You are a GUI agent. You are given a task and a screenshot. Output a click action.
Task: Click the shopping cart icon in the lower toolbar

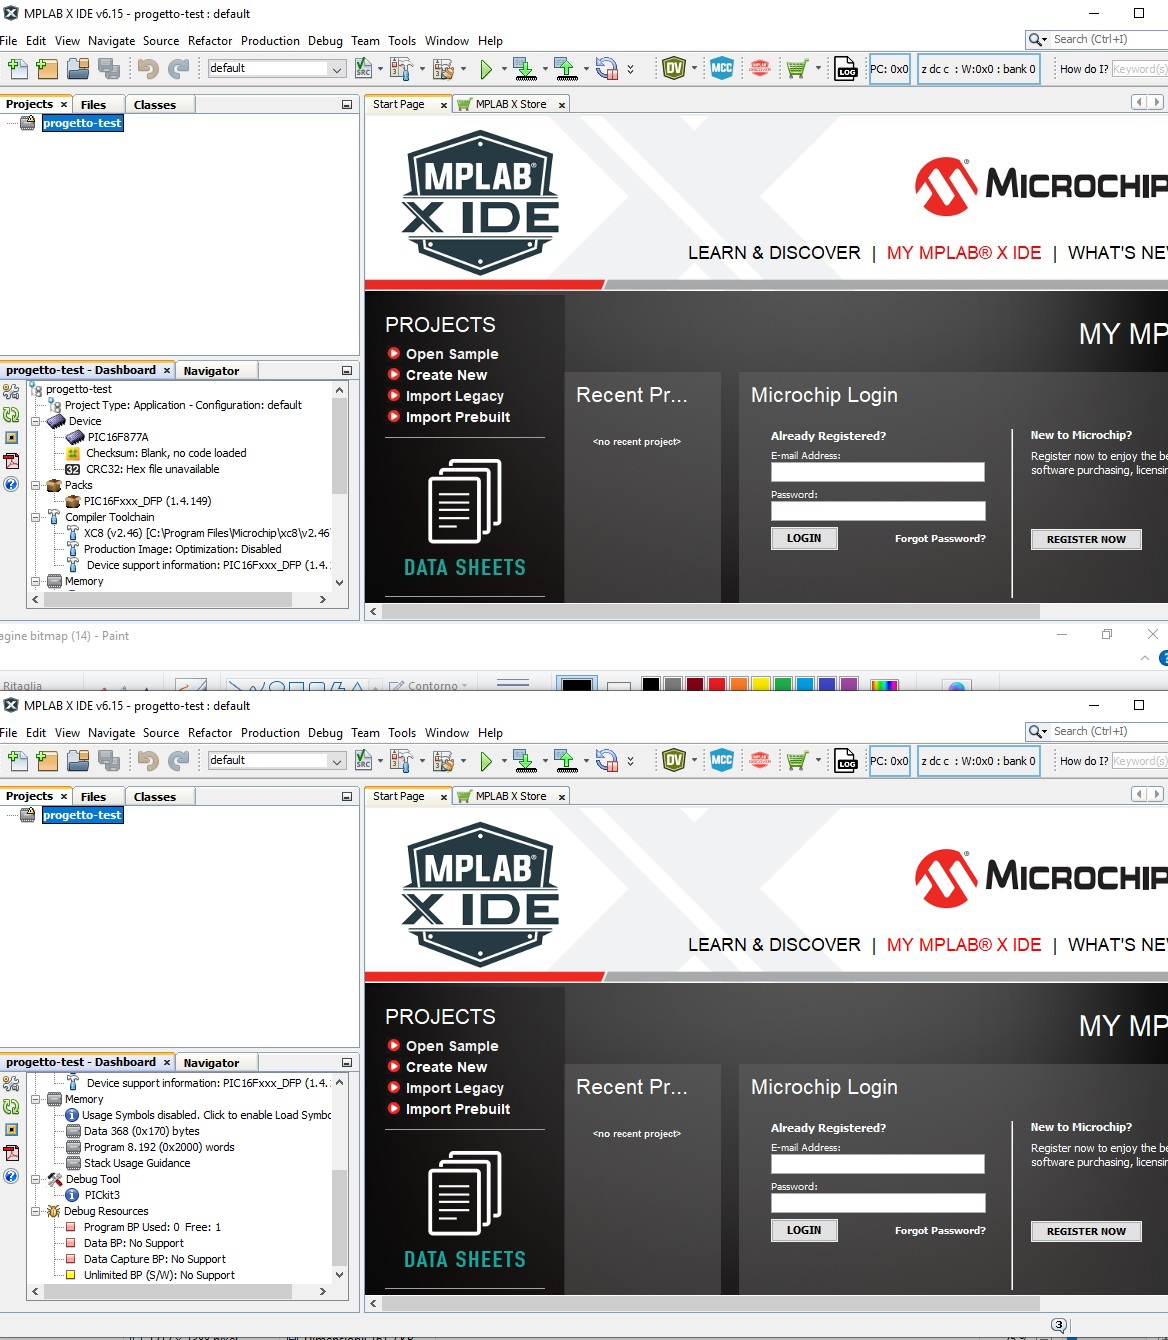(x=796, y=761)
